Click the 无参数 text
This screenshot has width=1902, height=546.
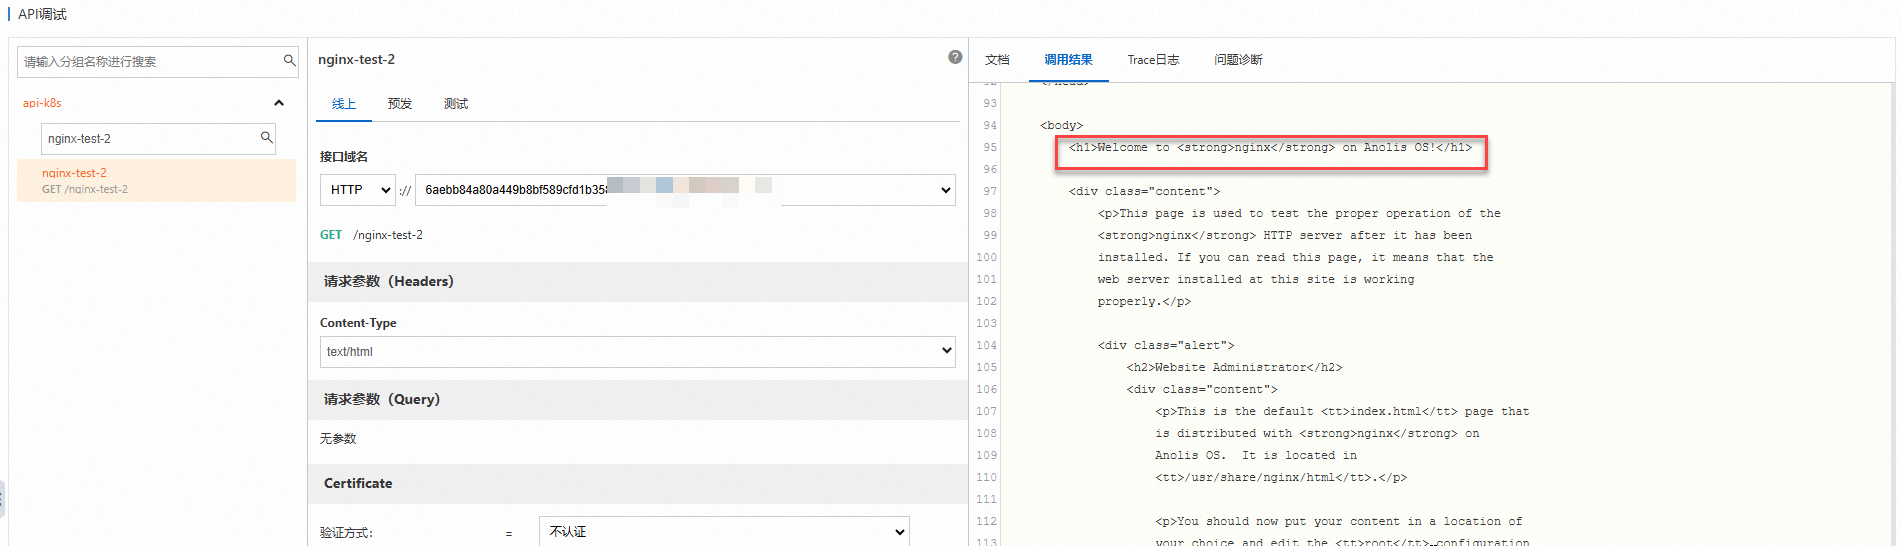click(x=338, y=439)
